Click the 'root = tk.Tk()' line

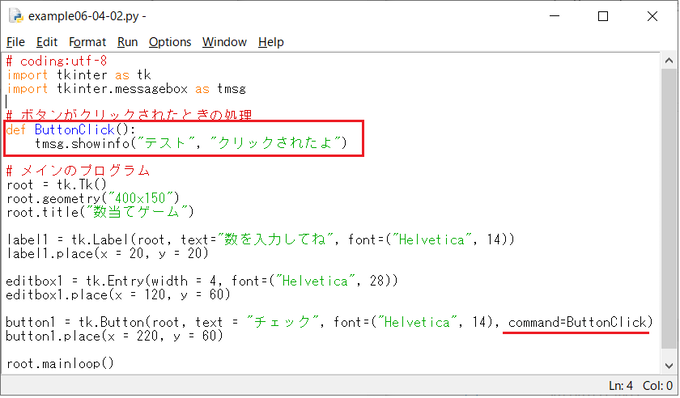(56, 185)
